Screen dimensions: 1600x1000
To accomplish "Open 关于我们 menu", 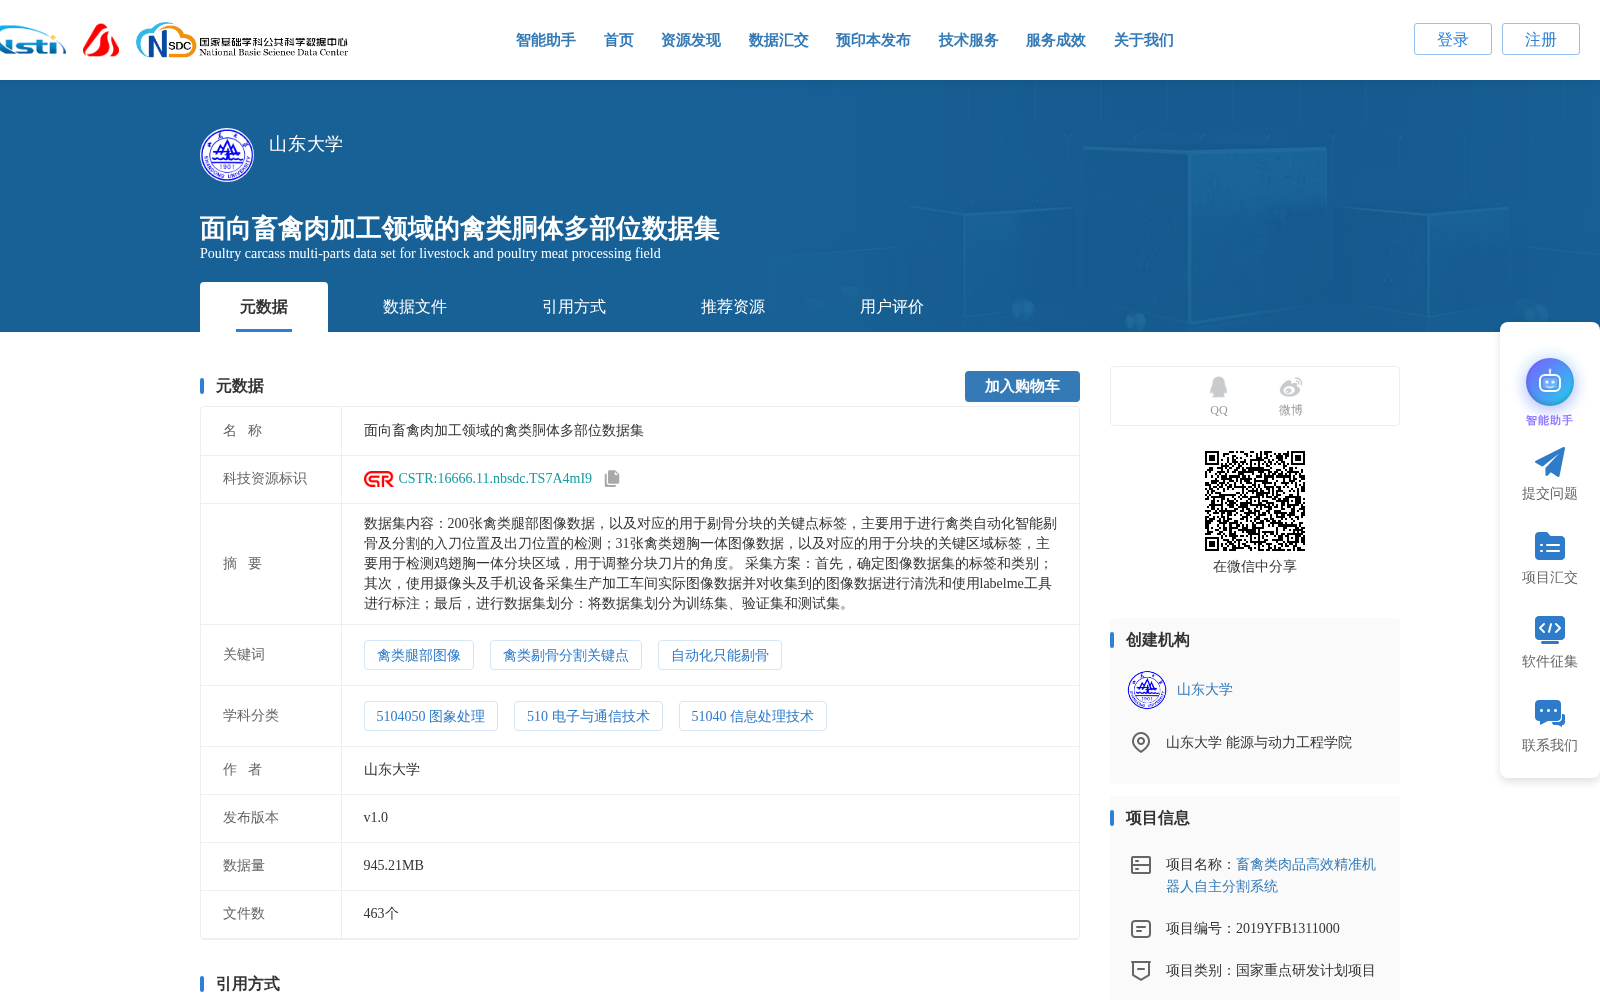I will click(x=1143, y=40).
